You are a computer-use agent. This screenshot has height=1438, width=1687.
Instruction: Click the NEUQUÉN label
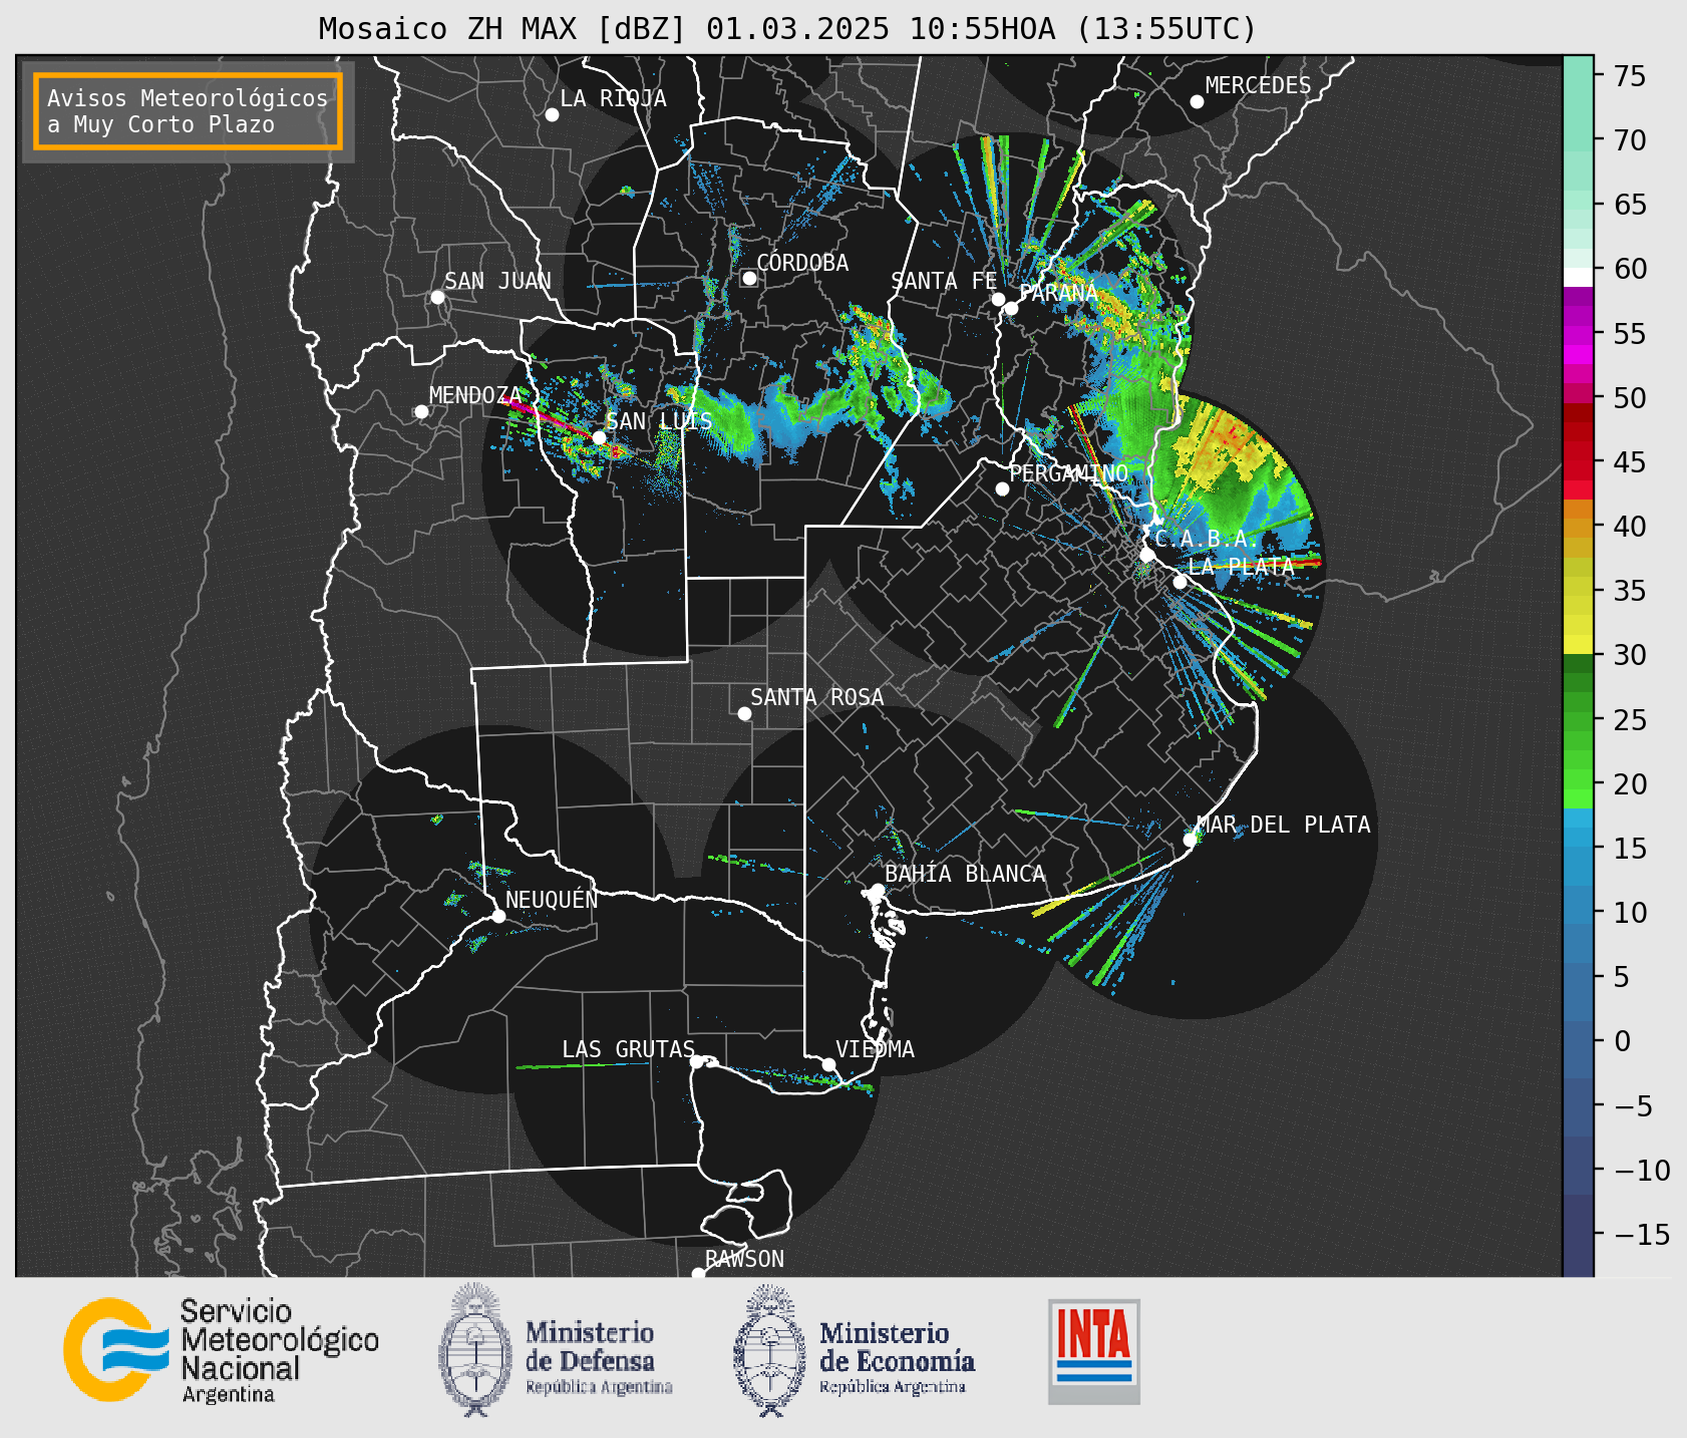click(x=551, y=899)
